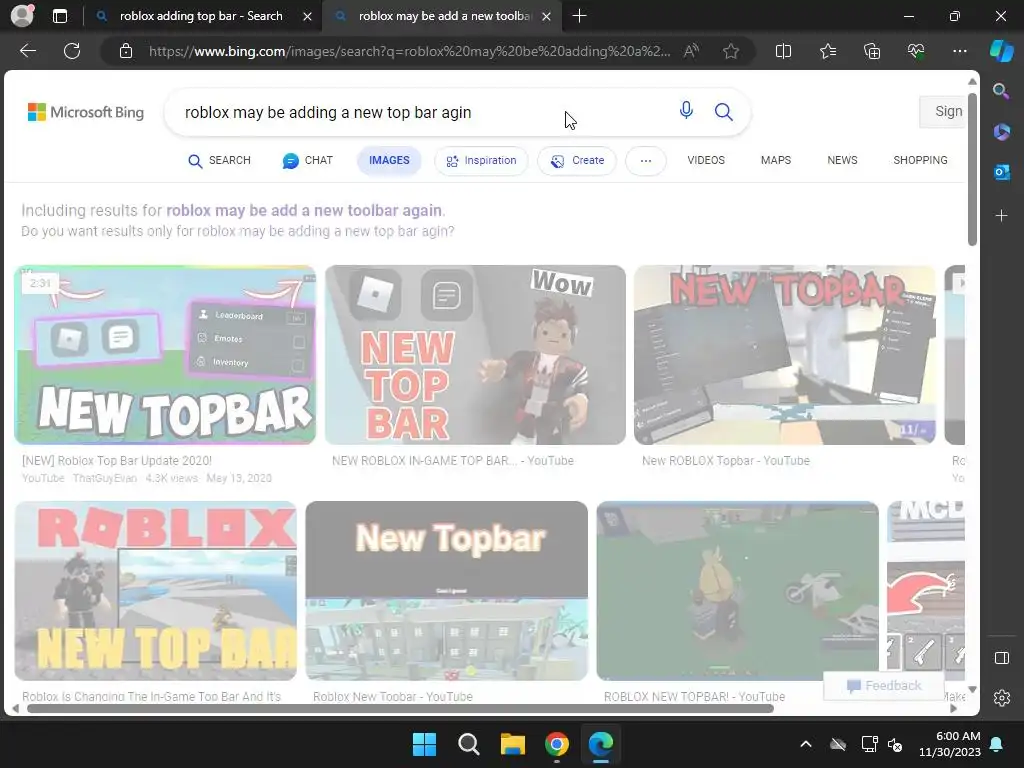Open File Explorer from the taskbar
The height and width of the screenshot is (768, 1024).
click(513, 744)
